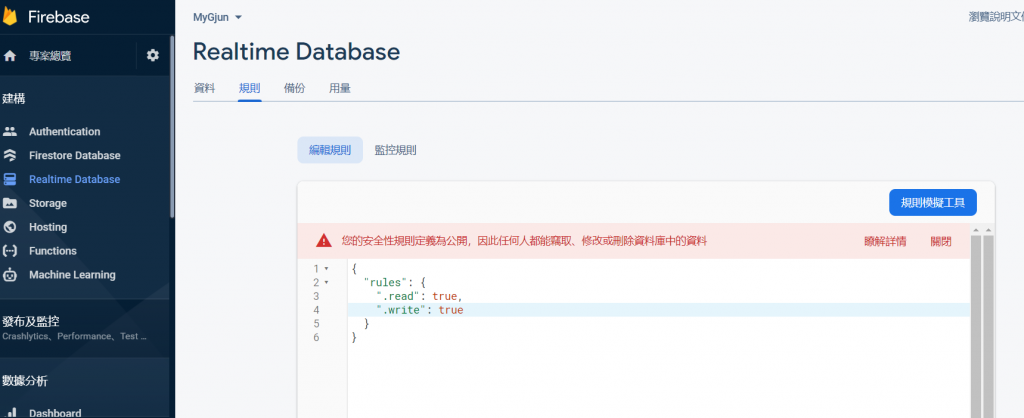Image resolution: width=1024 pixels, height=418 pixels.
Task: Click the red warning triangle icon
Action: click(x=324, y=241)
